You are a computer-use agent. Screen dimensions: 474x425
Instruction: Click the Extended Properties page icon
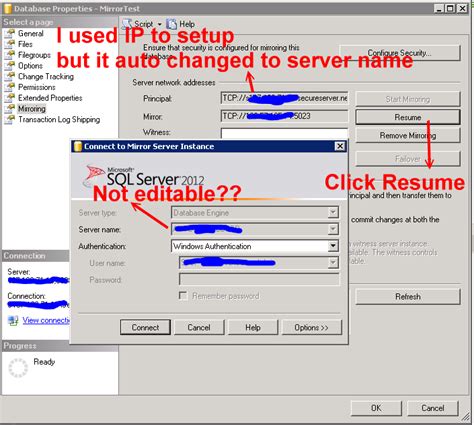(x=10, y=97)
